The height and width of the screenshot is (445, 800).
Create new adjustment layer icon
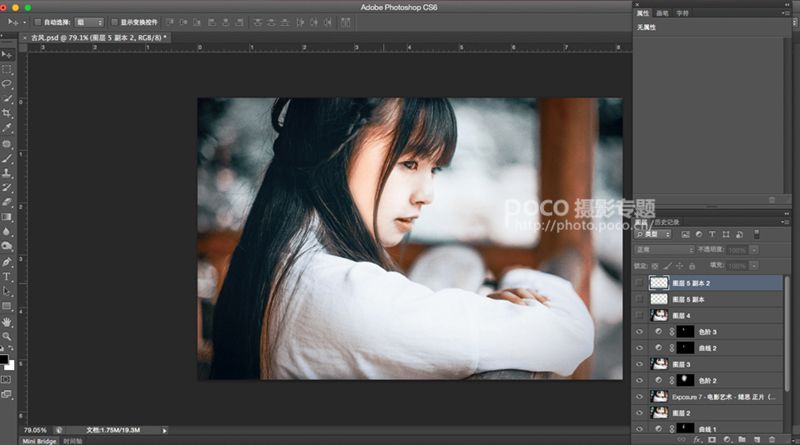(727, 439)
